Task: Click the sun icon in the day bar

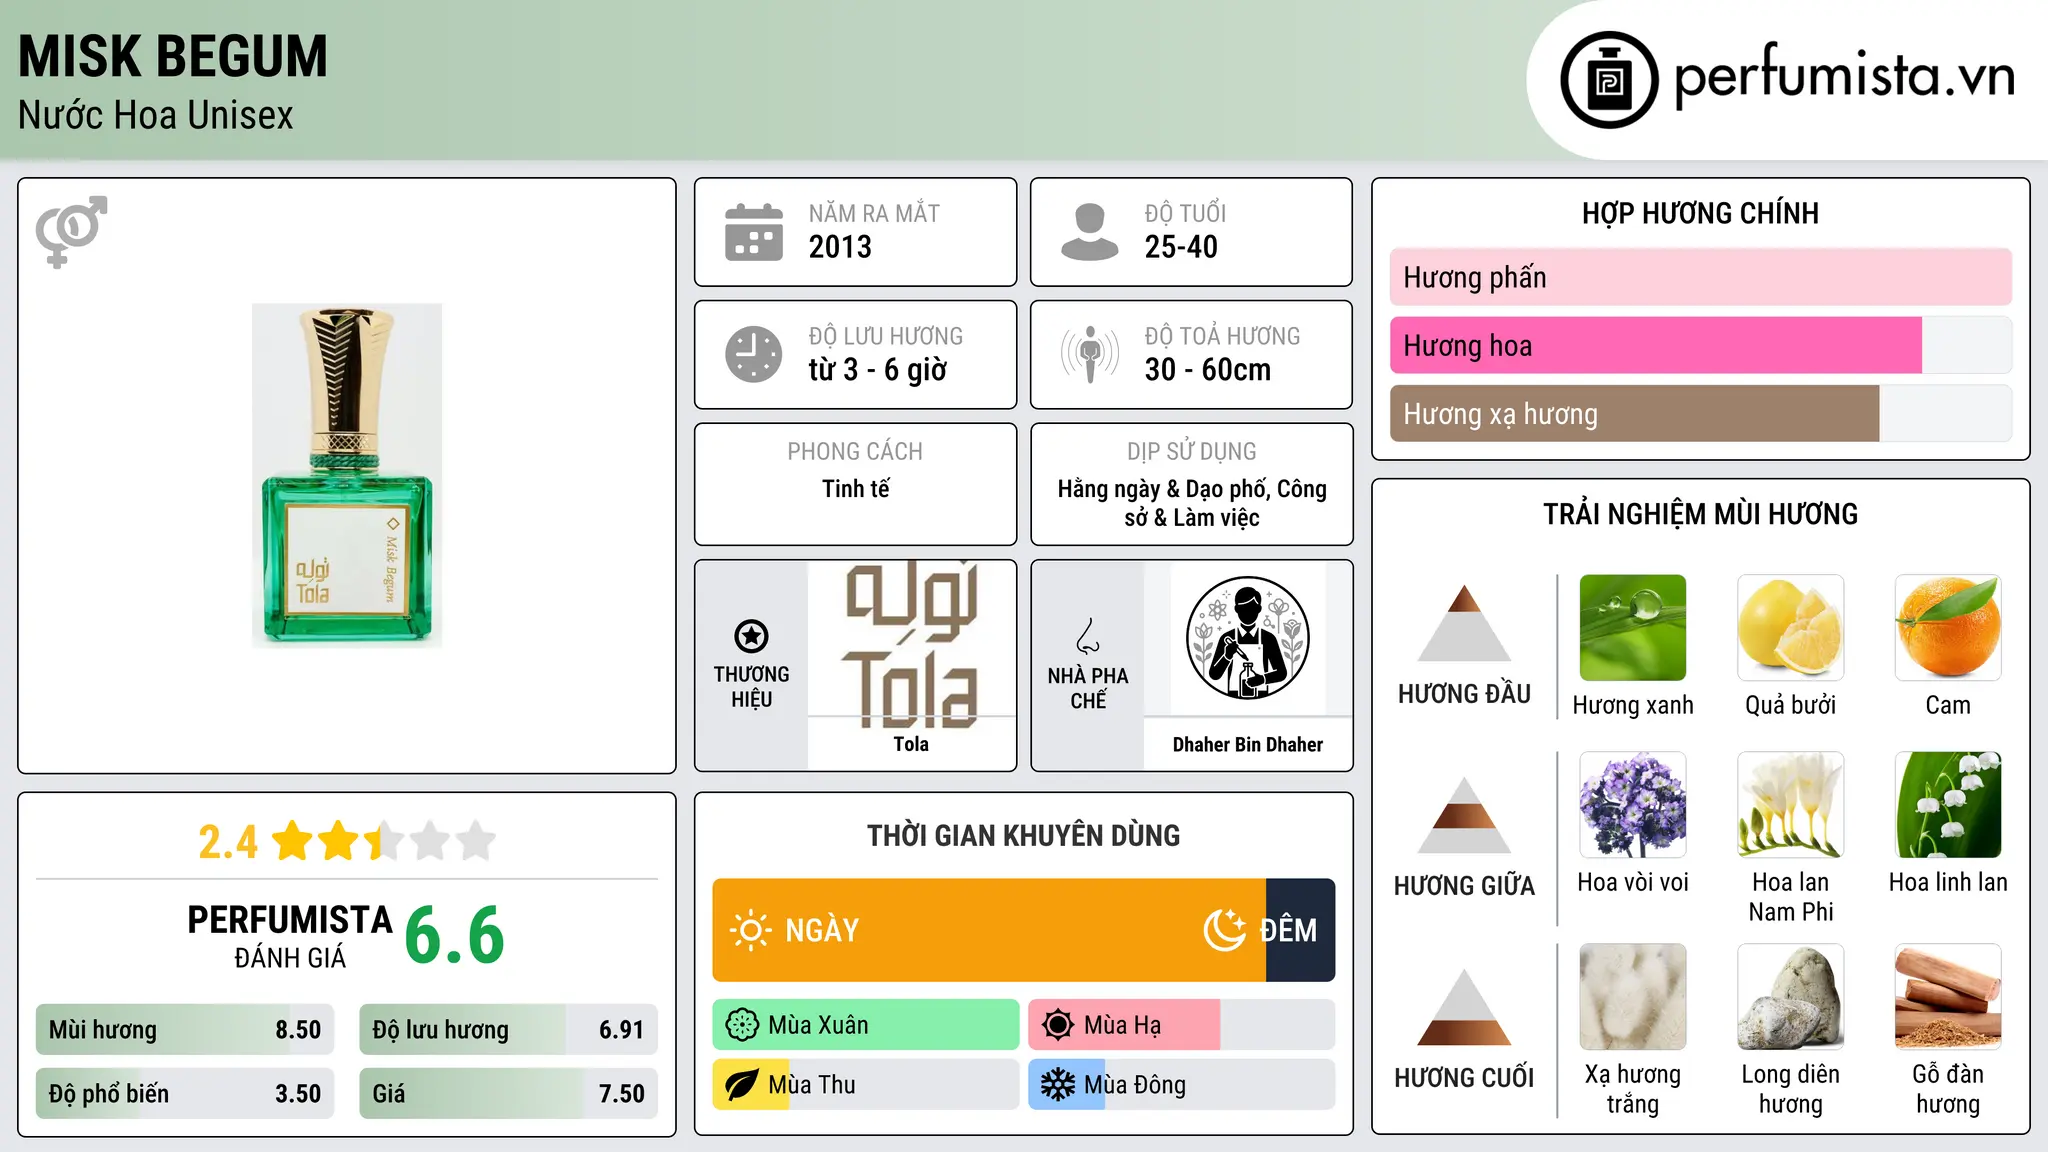Action: 750,930
